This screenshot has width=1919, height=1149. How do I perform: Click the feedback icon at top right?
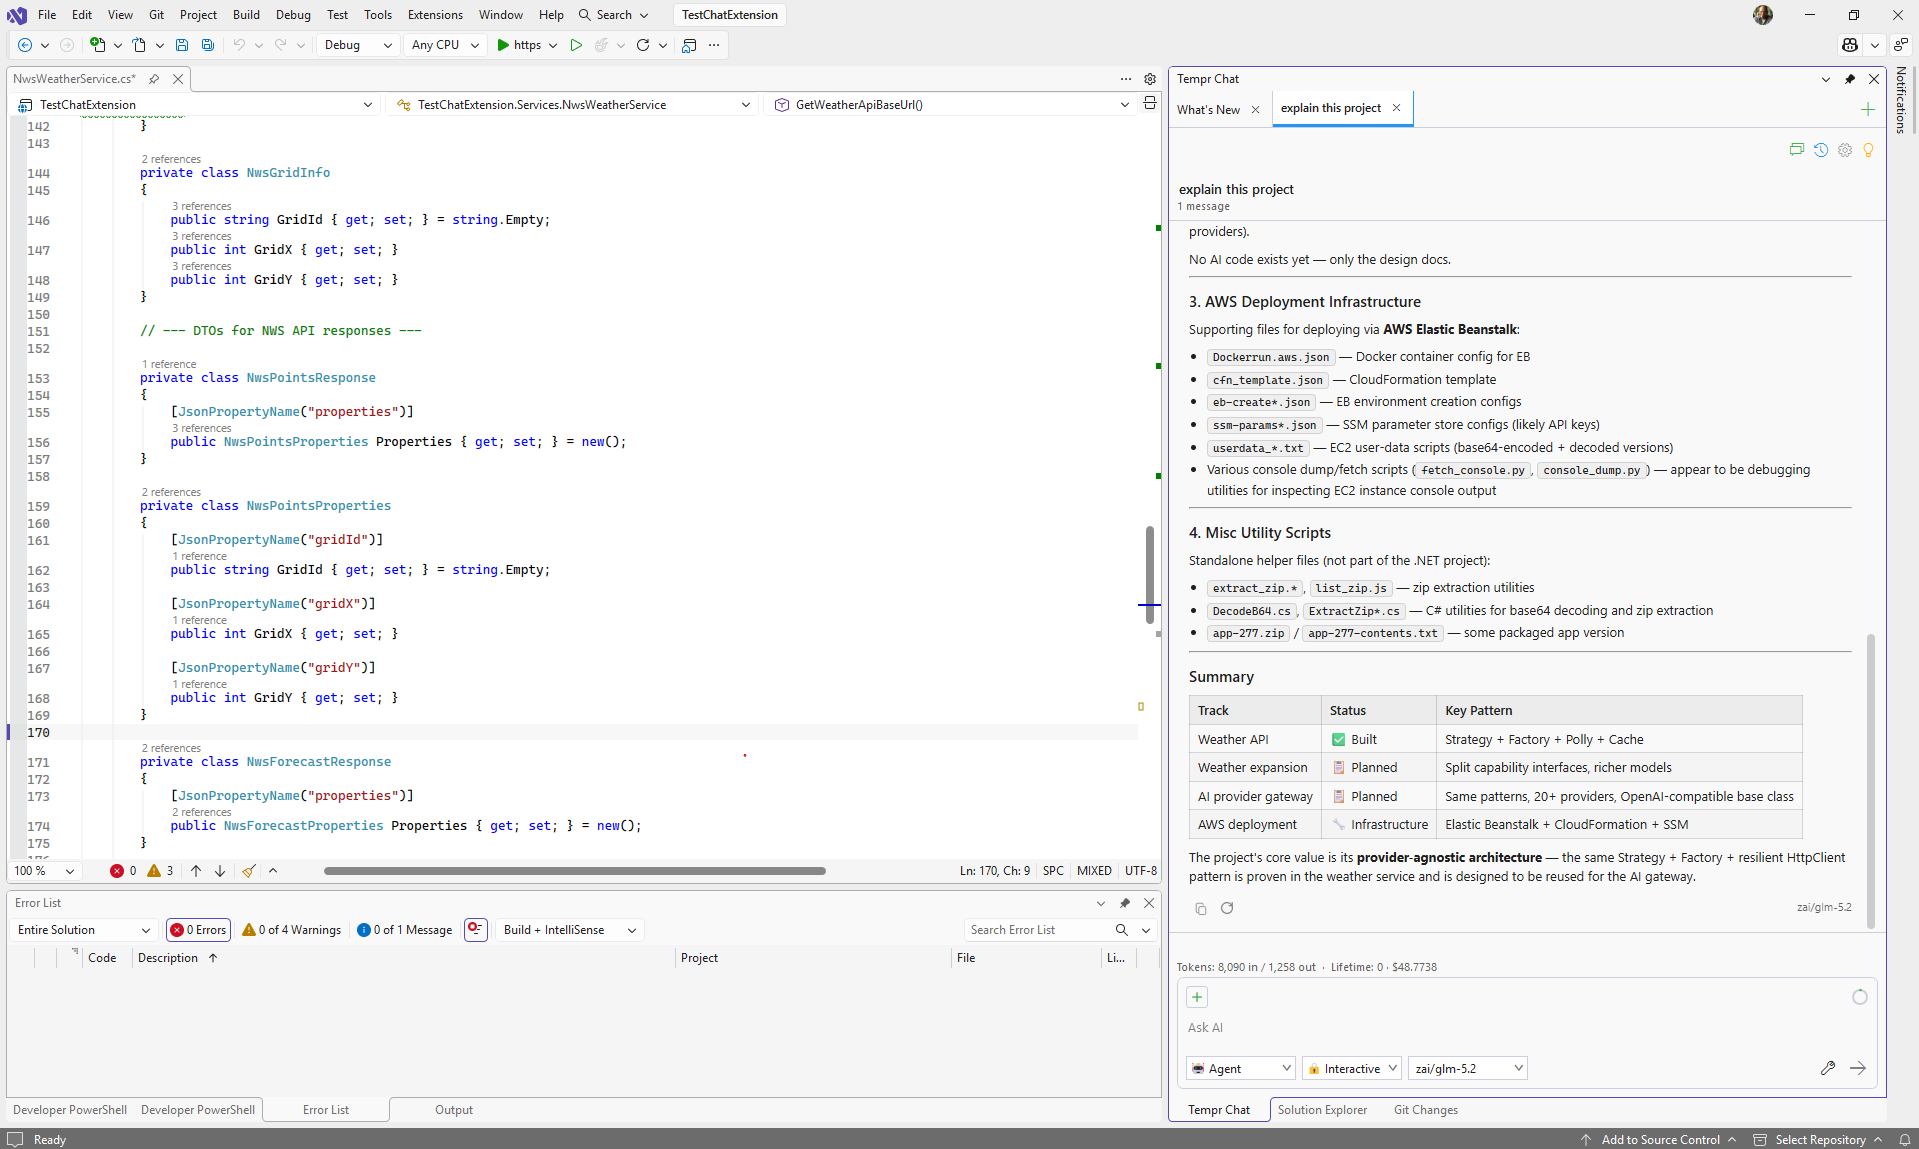[1901, 45]
